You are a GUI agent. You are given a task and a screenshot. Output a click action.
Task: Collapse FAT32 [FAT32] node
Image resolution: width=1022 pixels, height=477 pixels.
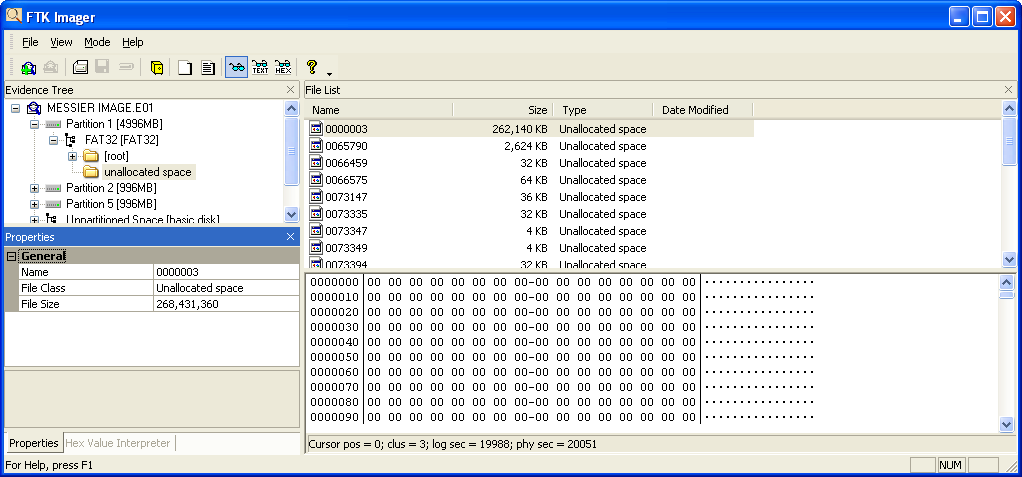click(x=53, y=140)
